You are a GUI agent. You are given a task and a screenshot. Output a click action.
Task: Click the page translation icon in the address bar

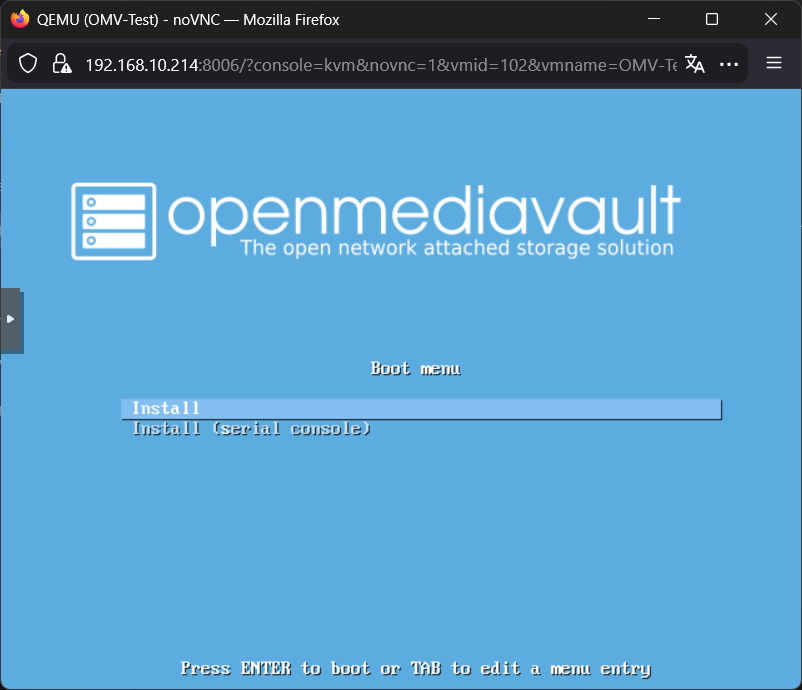[x=695, y=64]
